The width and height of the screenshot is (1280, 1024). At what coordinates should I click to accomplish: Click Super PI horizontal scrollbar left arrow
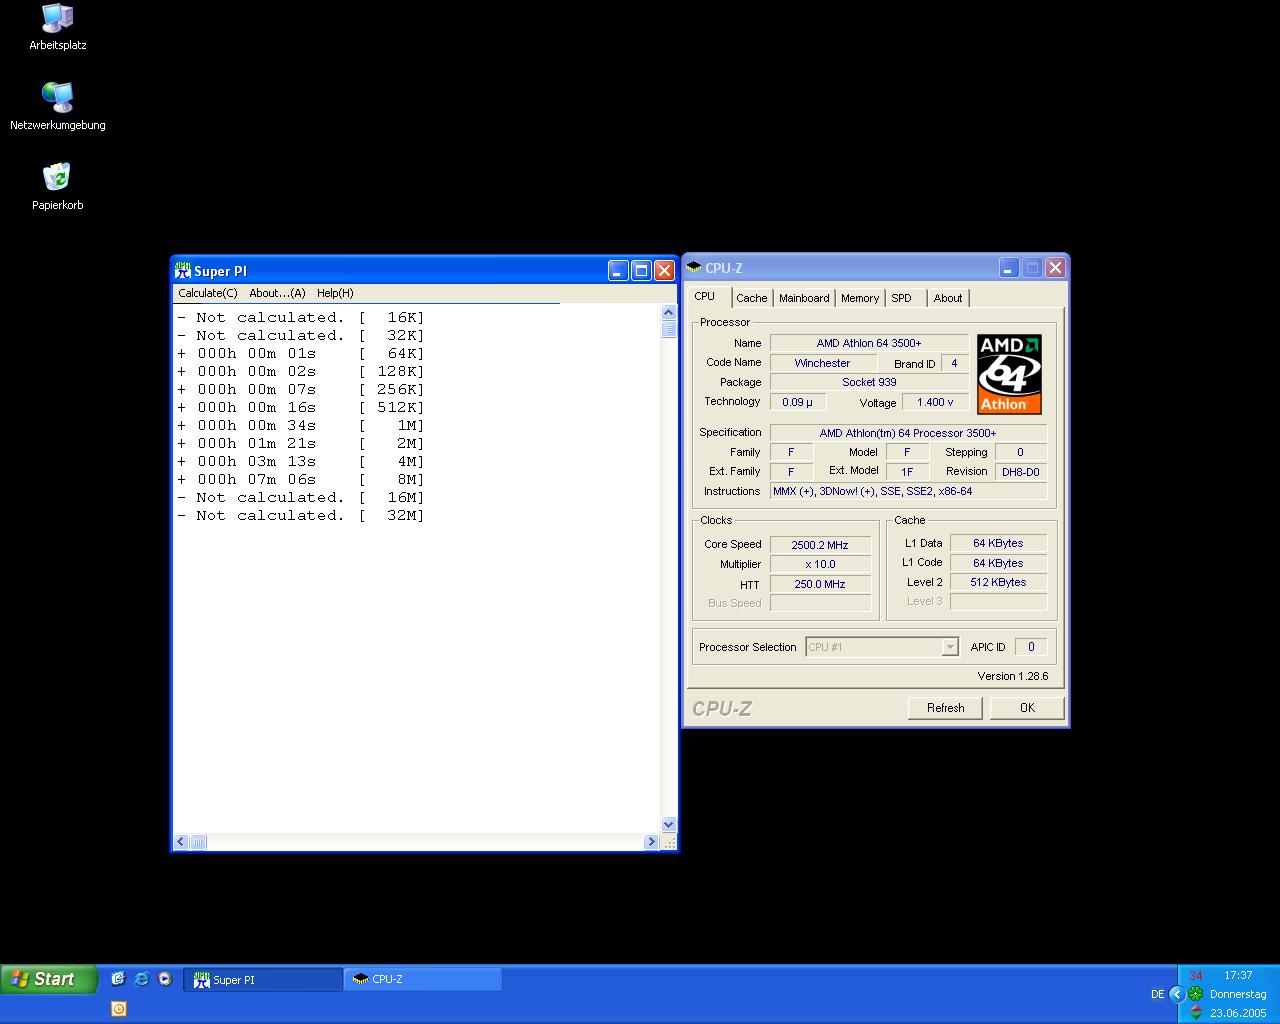pos(181,842)
